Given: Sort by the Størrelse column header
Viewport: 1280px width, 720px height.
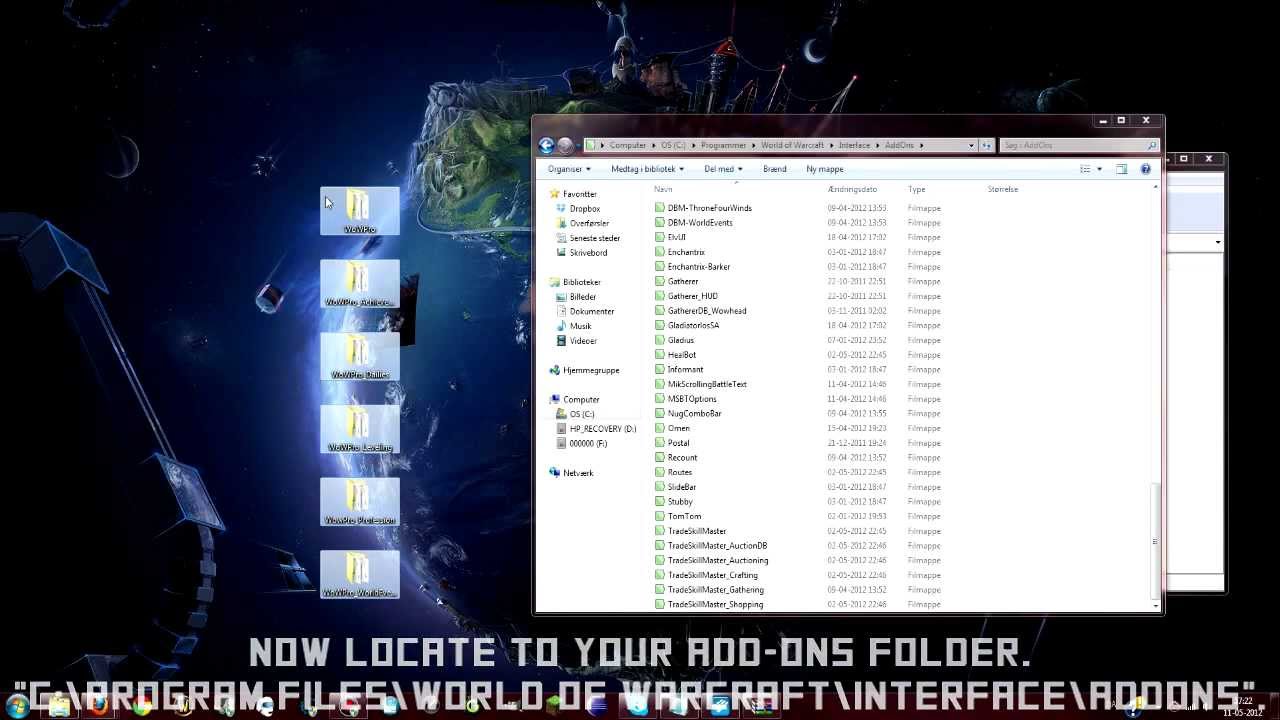Looking at the screenshot, I should (x=1003, y=189).
